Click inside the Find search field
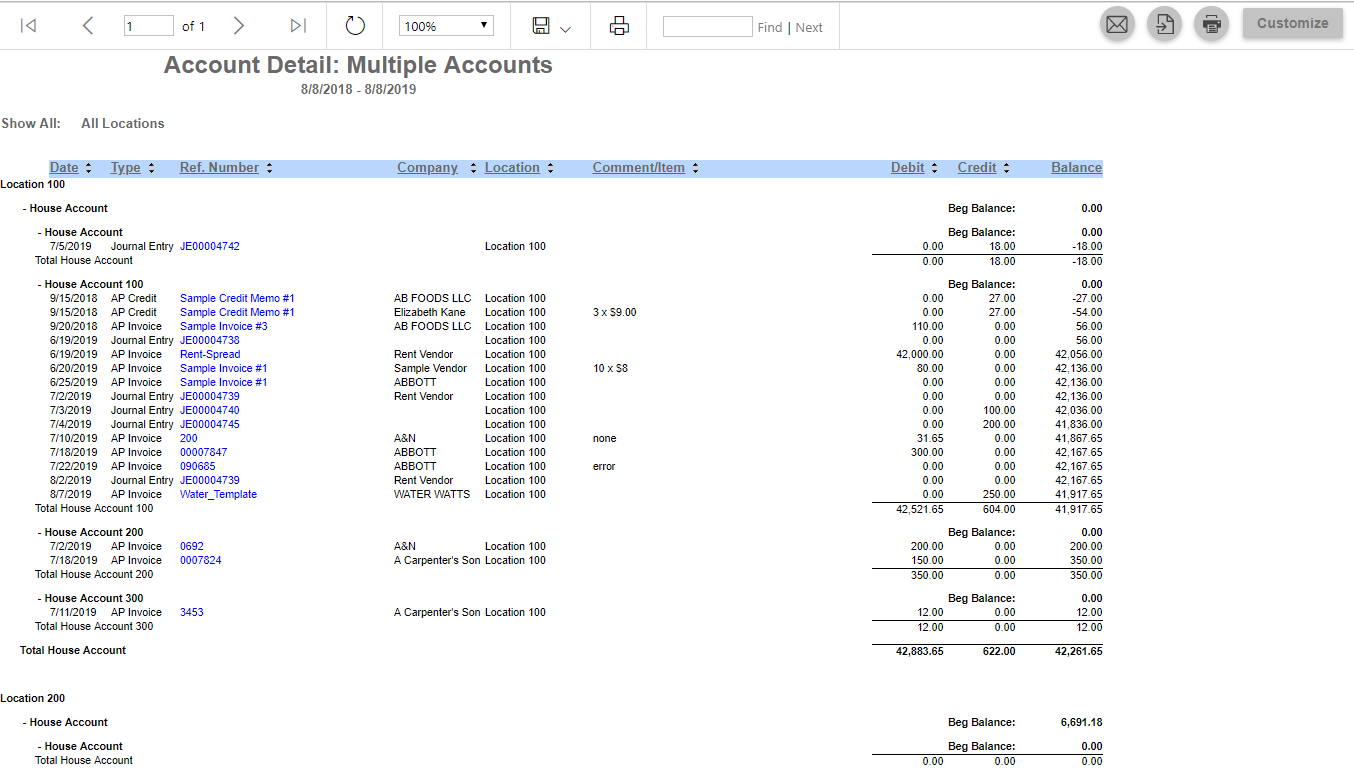This screenshot has width=1354, height=777. click(707, 26)
